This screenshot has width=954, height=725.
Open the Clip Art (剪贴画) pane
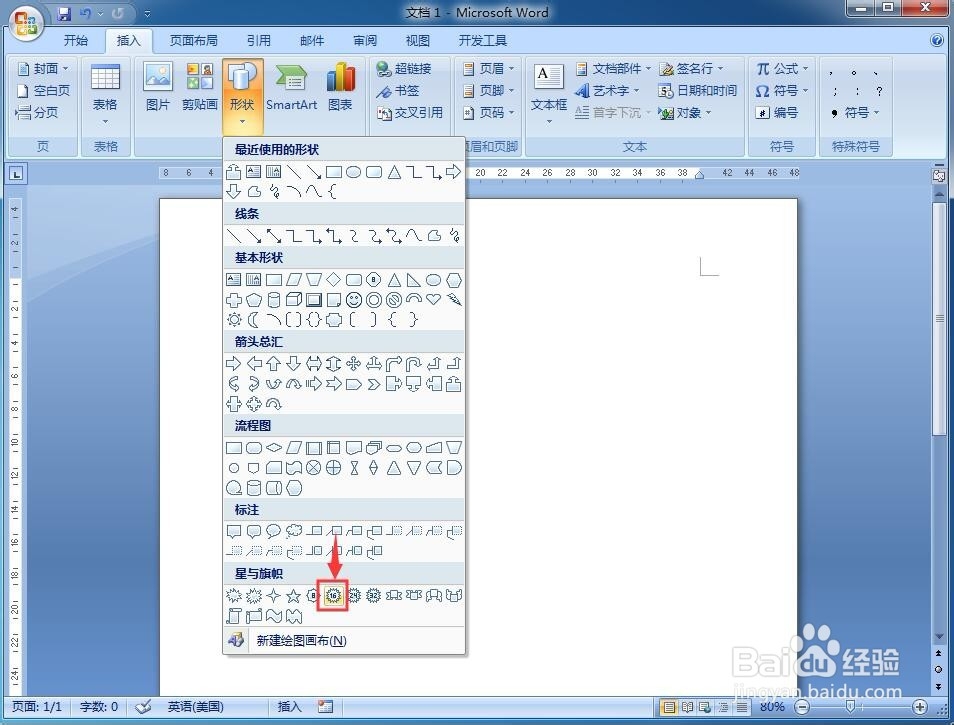200,87
